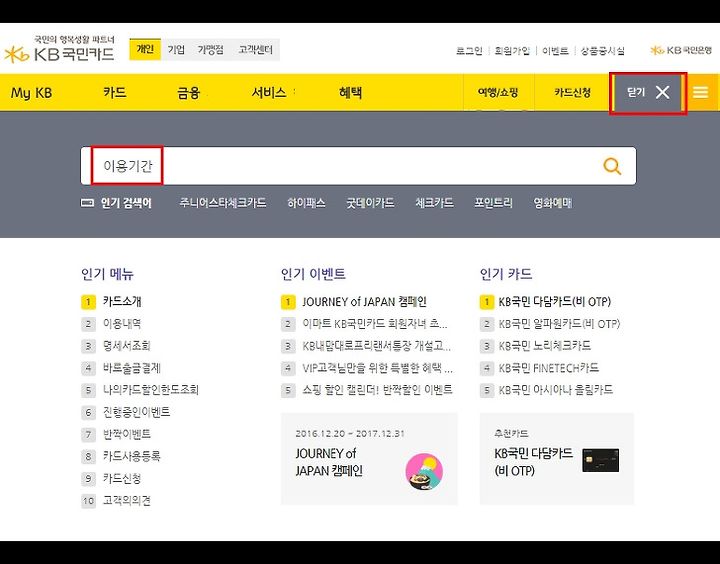Viewport: 720px width, 564px height.
Task: Select the 기업 tab
Action: click(x=176, y=49)
